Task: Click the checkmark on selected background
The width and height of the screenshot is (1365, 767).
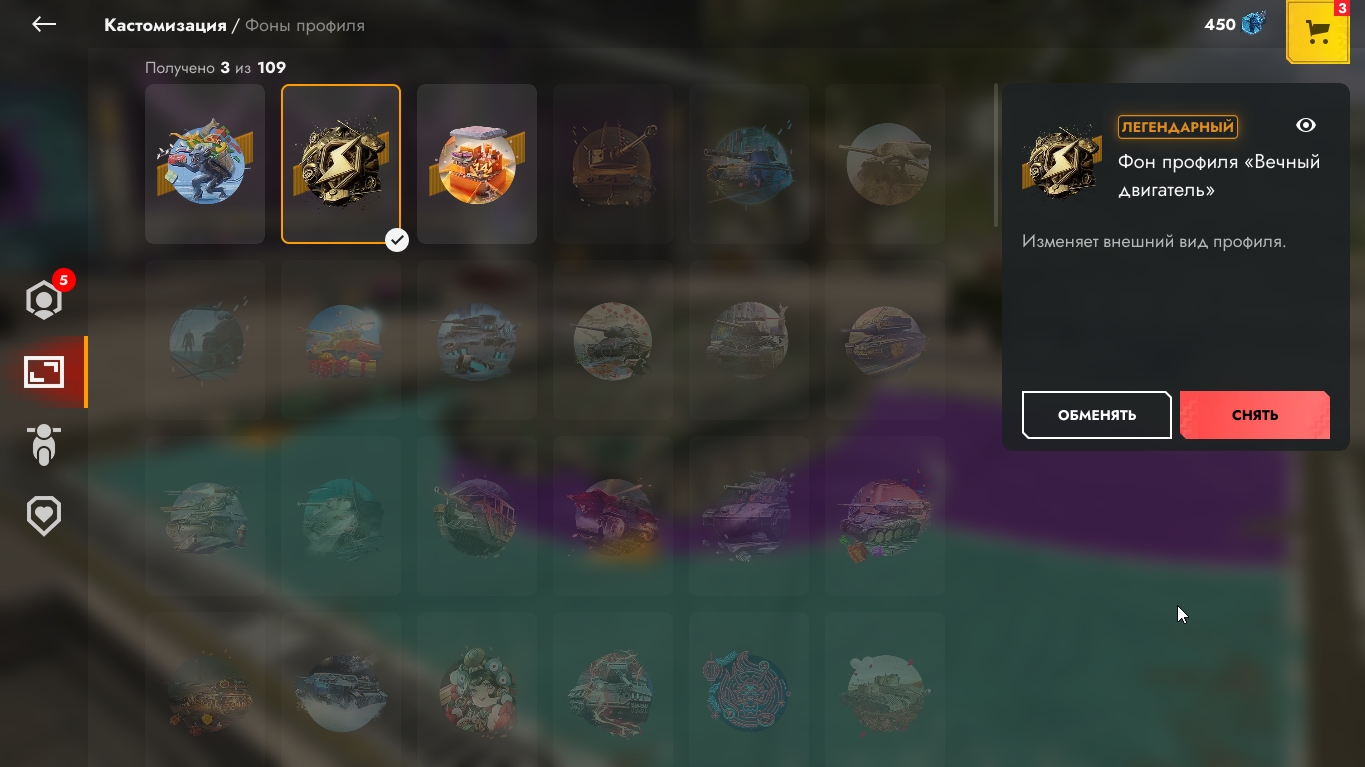Action: (x=397, y=240)
